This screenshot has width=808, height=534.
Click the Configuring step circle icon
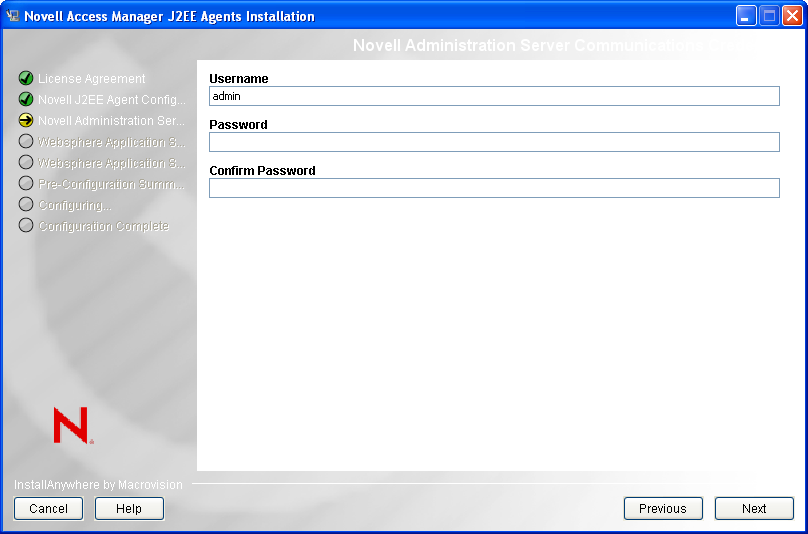[x=26, y=204]
